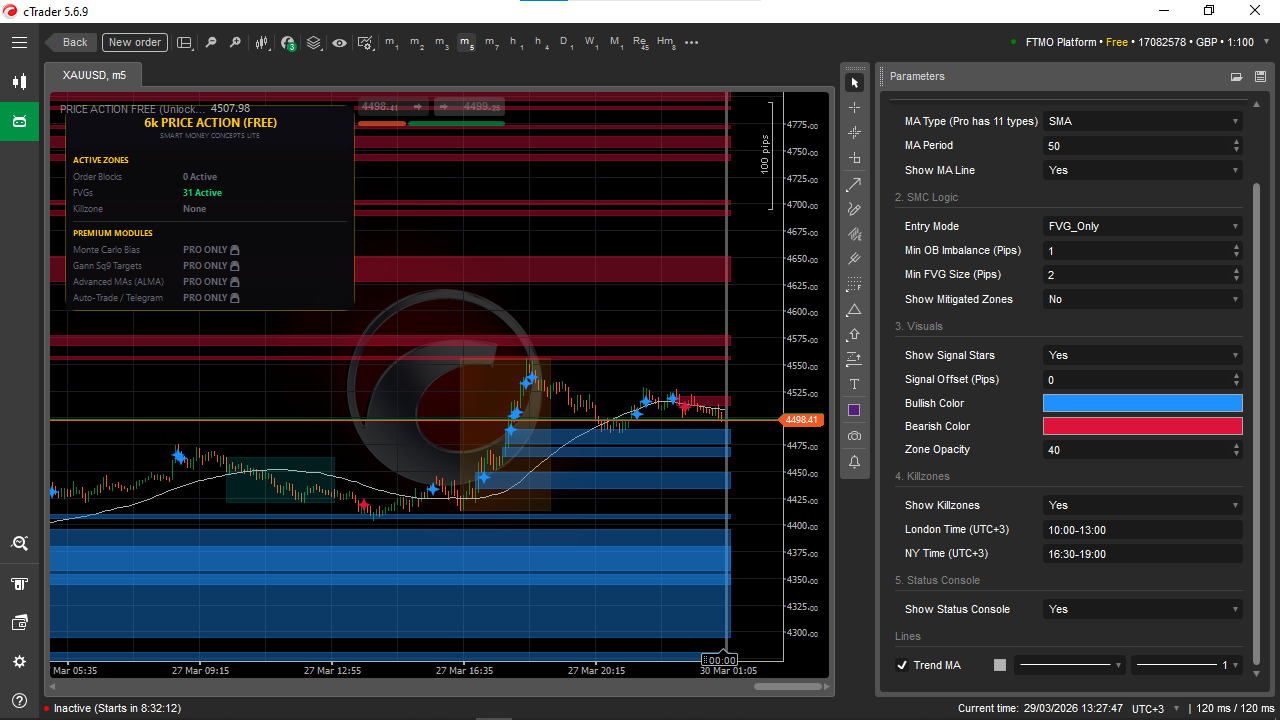
Task: Toggle the Trend MA line checkbox
Action: (902, 665)
